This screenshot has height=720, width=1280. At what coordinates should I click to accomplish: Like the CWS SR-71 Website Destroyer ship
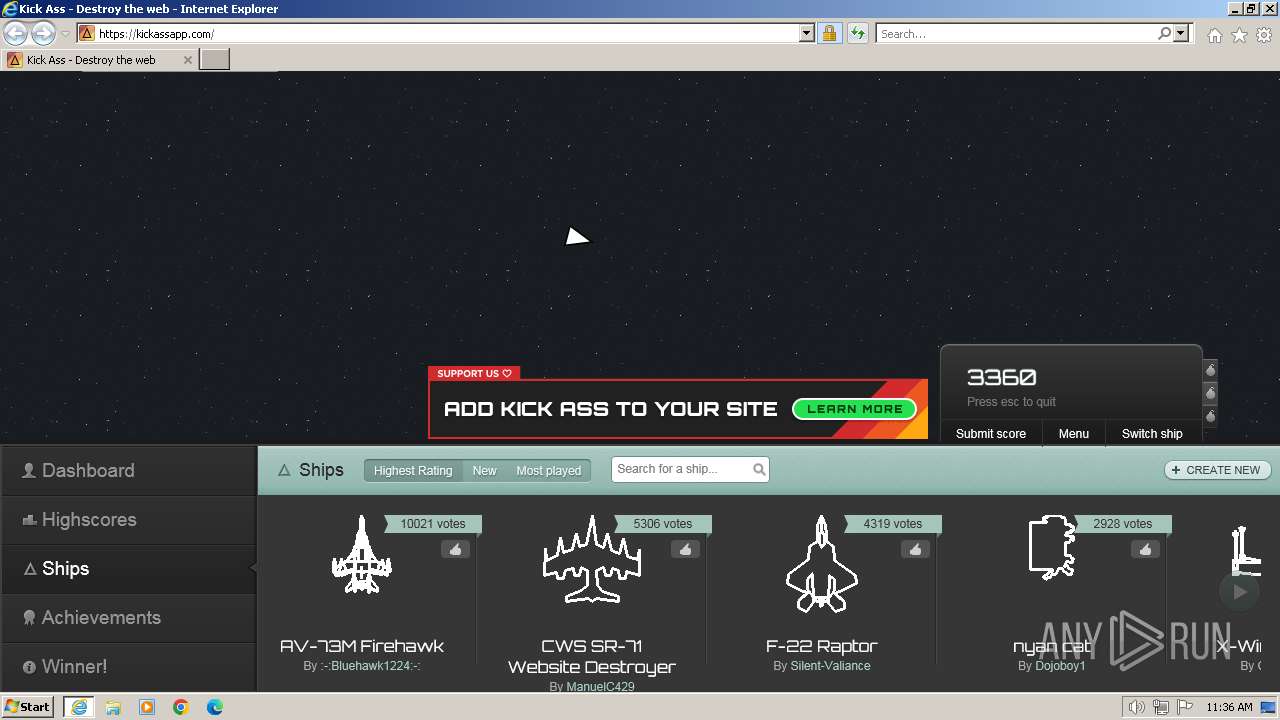pyautogui.click(x=685, y=549)
